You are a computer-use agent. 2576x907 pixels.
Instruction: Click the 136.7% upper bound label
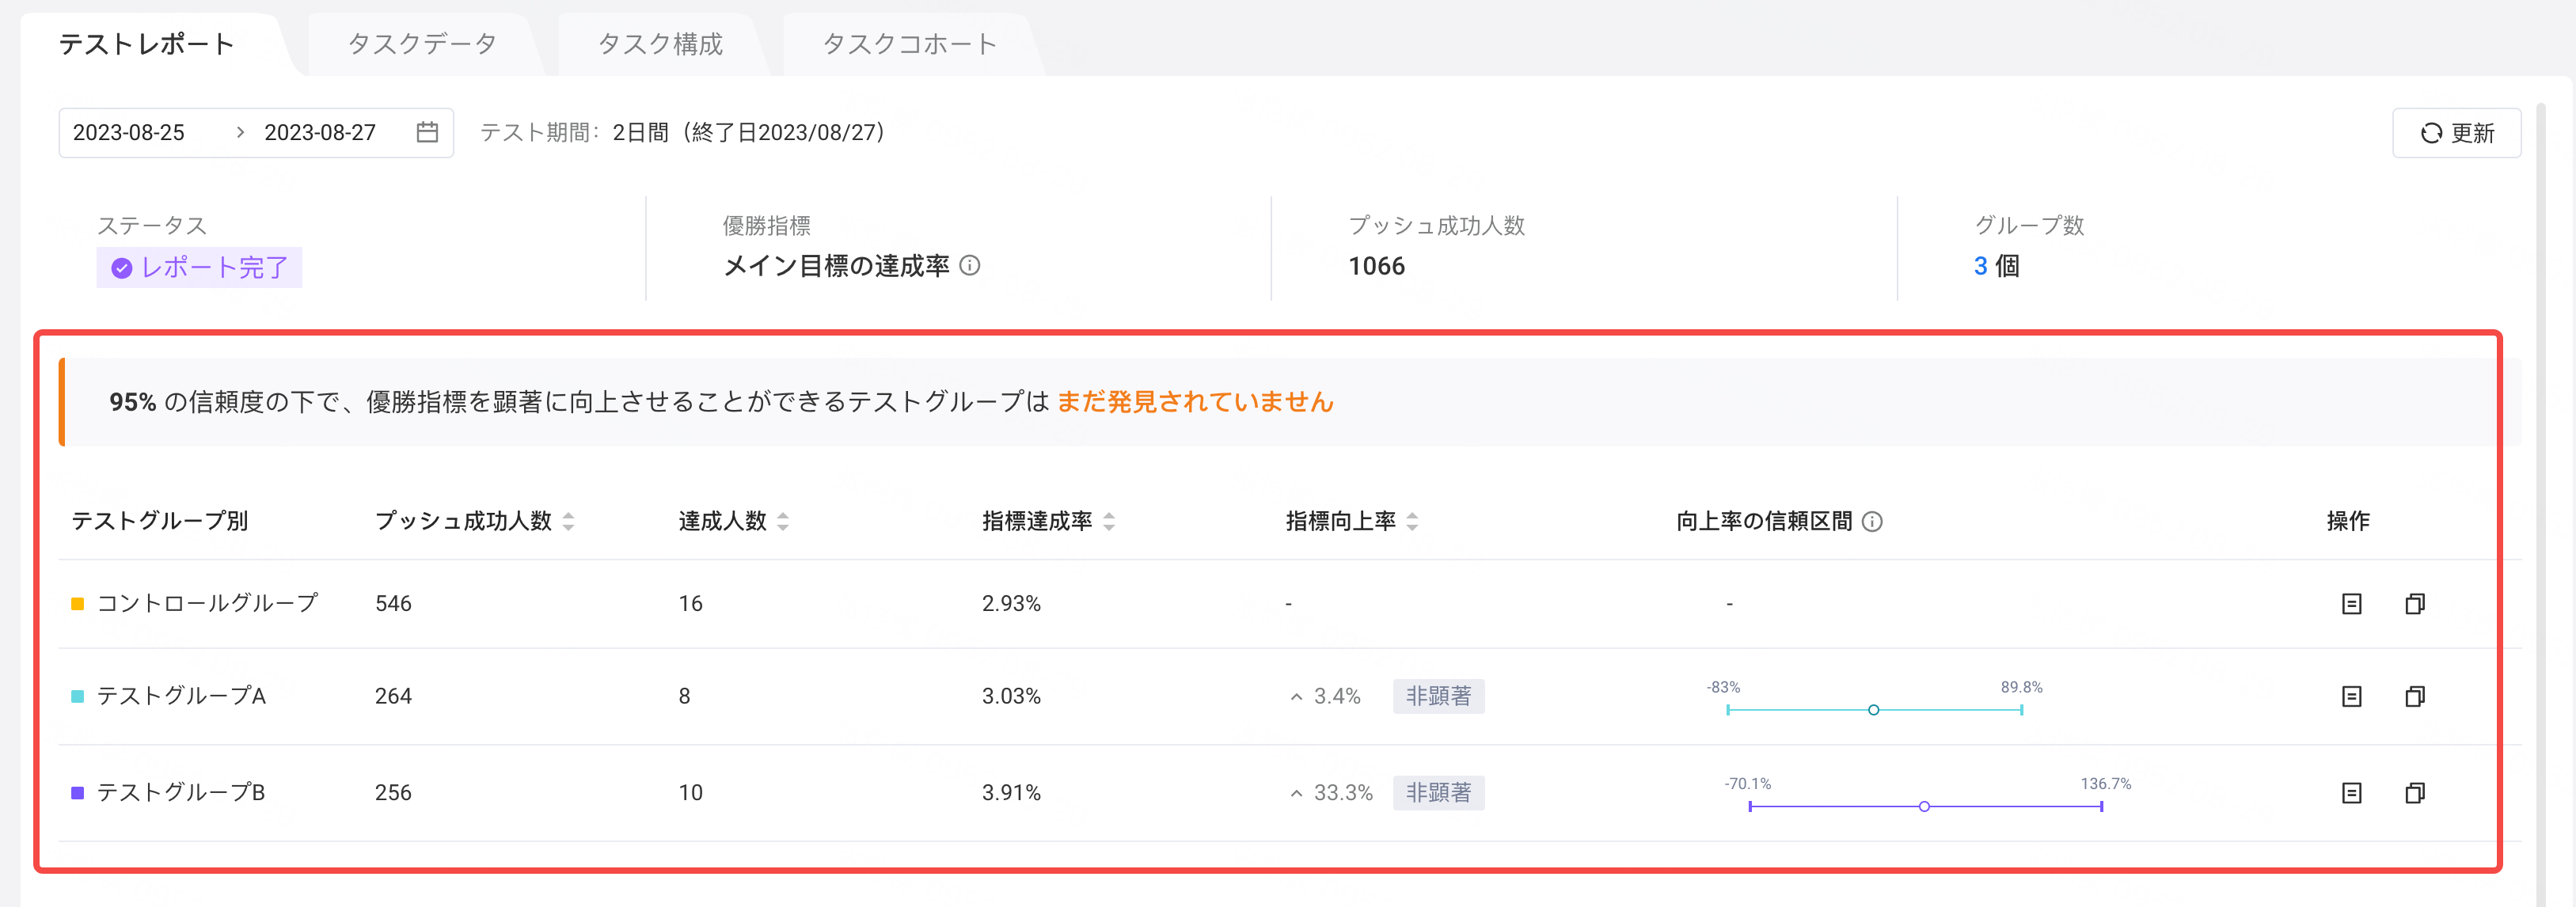pyautogui.click(x=2105, y=784)
